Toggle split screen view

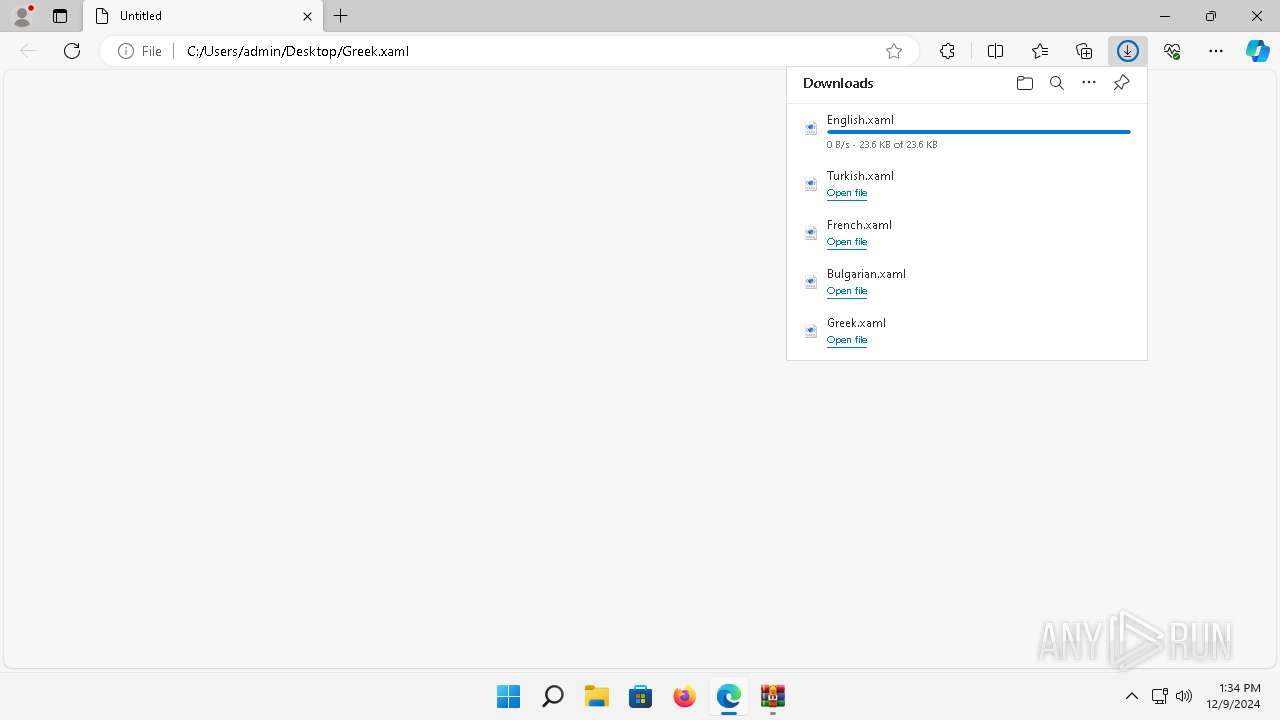[995, 51]
